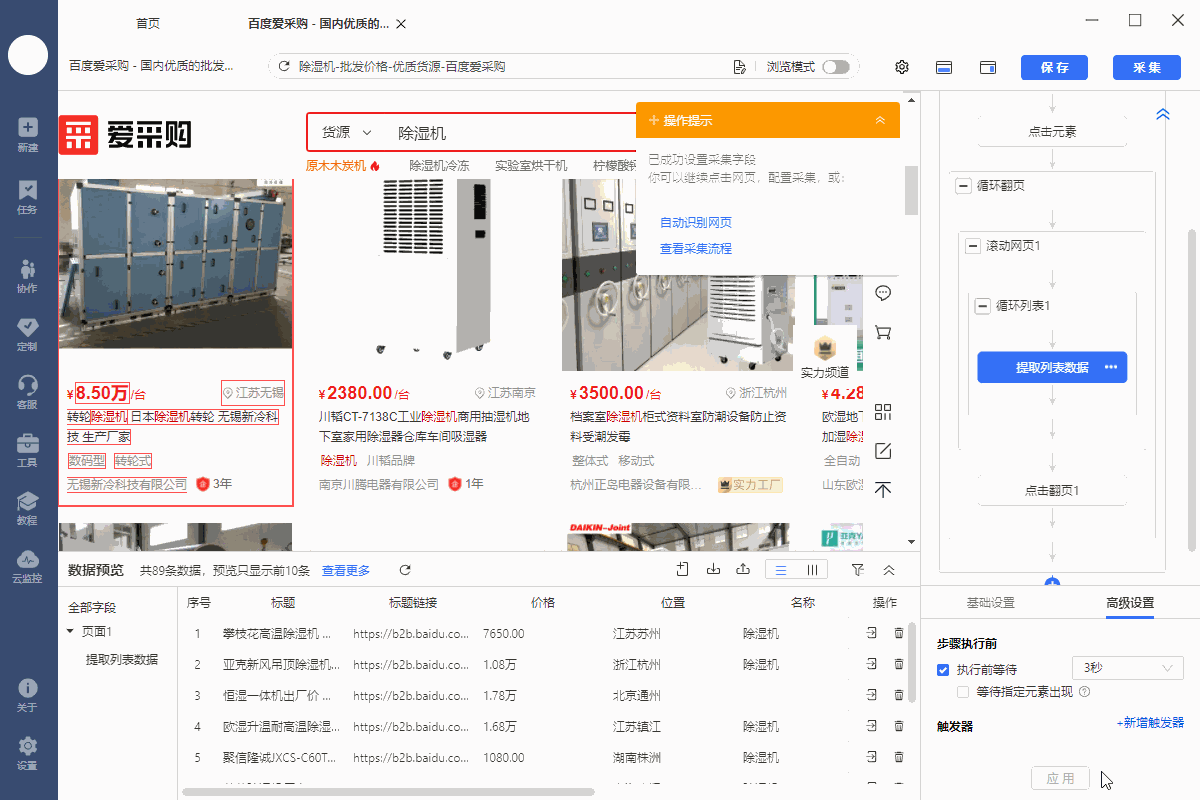The width and height of the screenshot is (1200, 800).
Task: Open the 工具 (Tools) sidebar item
Action: coord(28,450)
